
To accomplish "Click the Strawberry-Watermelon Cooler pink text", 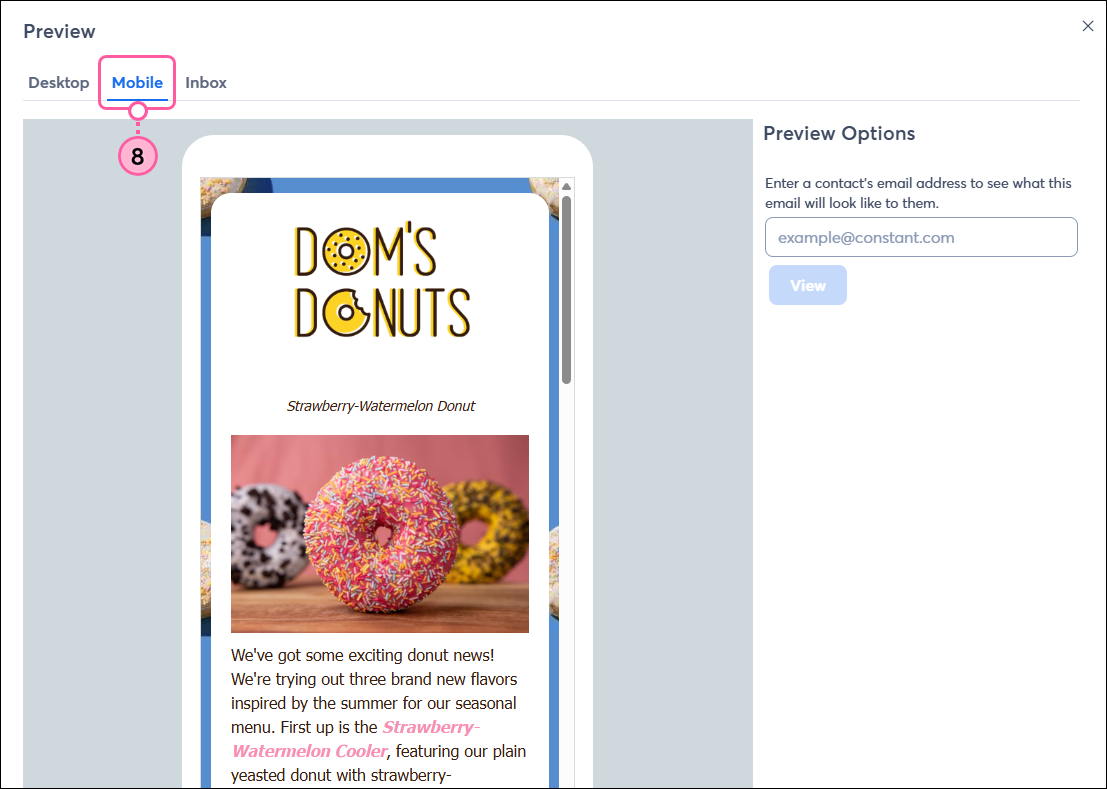I will pos(356,739).
